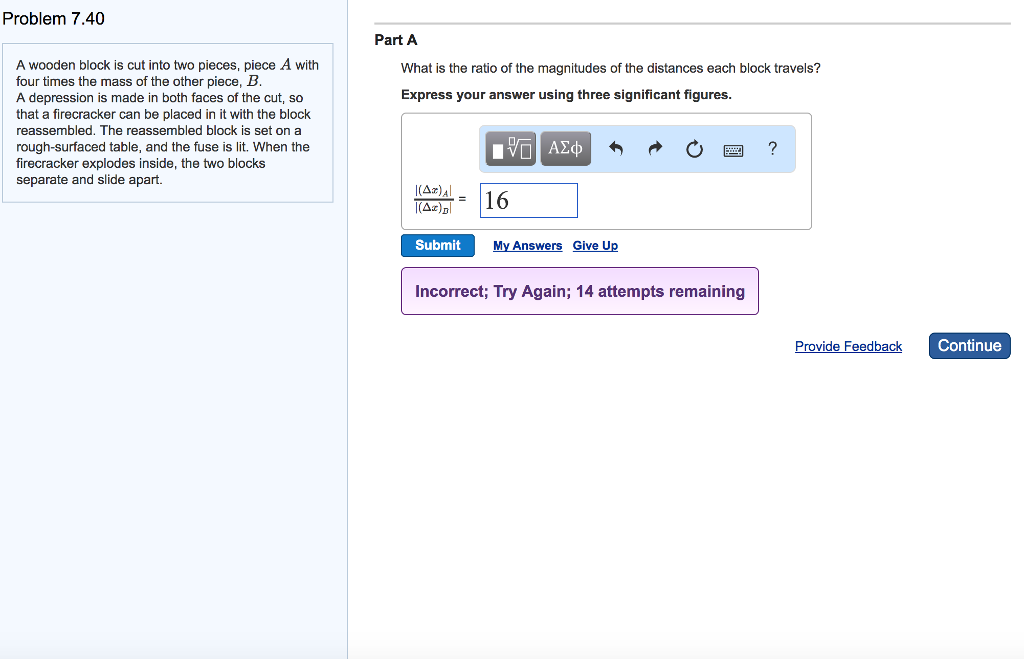Click the Incorrect; Try Again message box
The image size is (1024, 659).
pos(579,291)
